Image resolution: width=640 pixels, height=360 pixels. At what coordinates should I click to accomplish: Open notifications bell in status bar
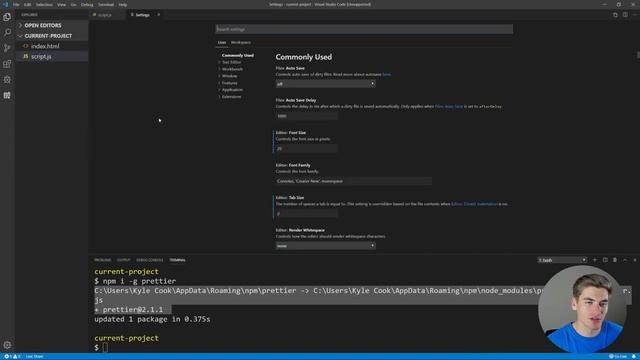pos(634,356)
